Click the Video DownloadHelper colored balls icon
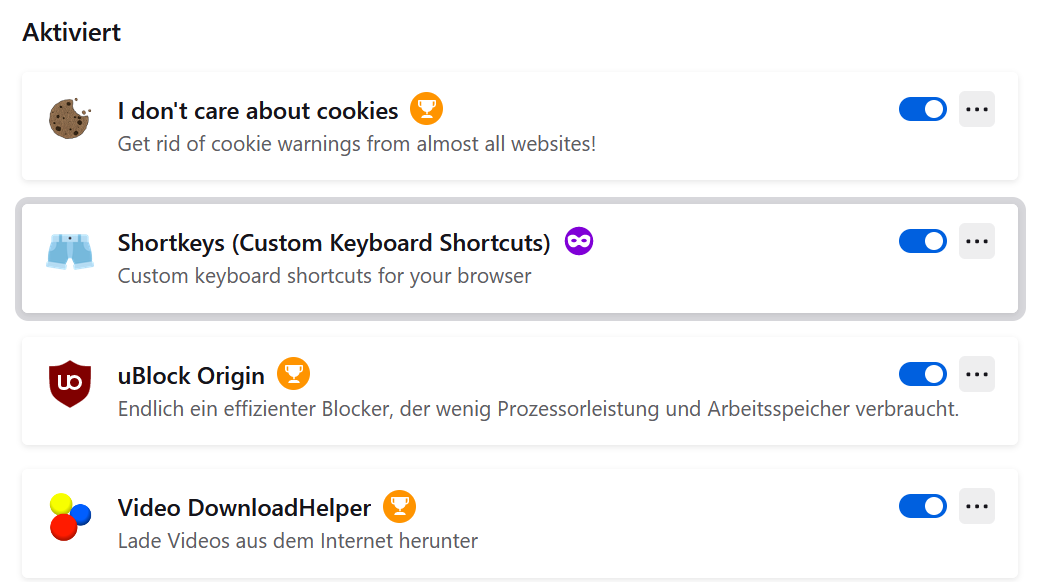1042x582 pixels. [x=69, y=516]
